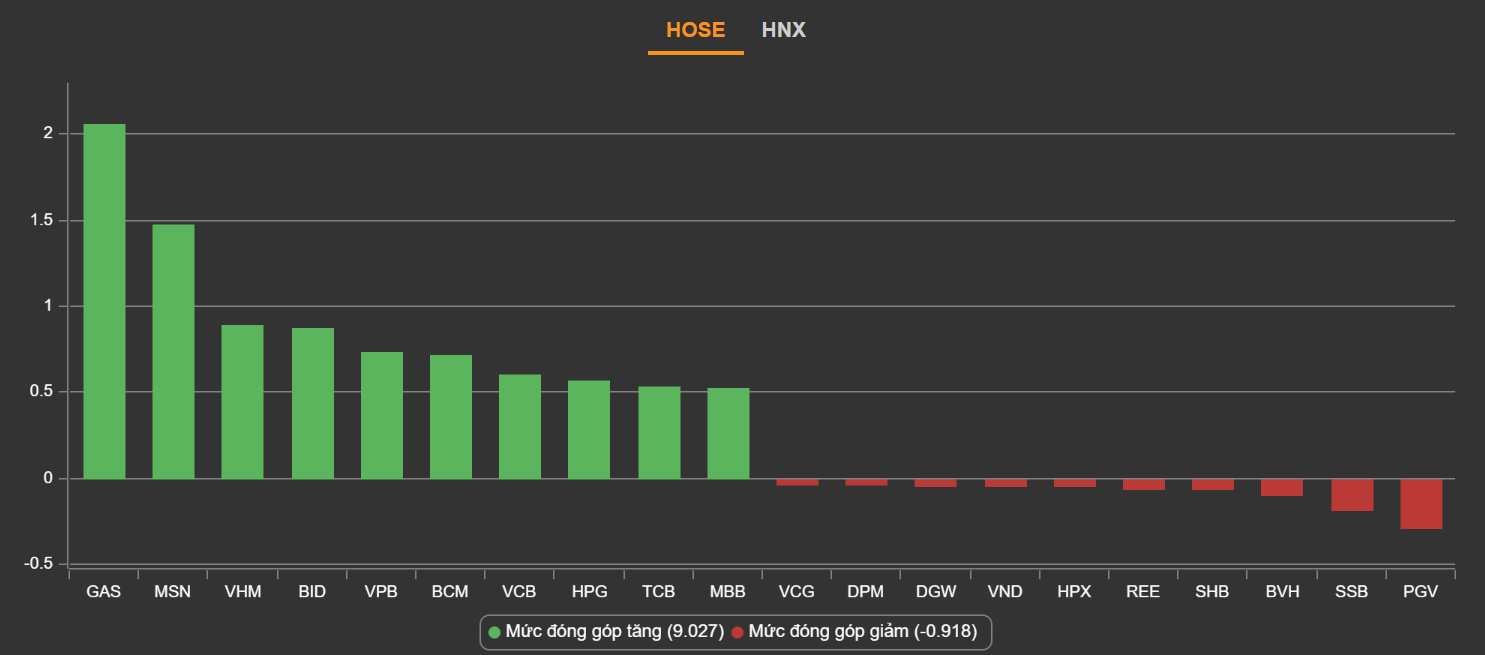This screenshot has width=1485, height=655.
Task: Click the green legend dot for gainers
Action: coord(494,632)
